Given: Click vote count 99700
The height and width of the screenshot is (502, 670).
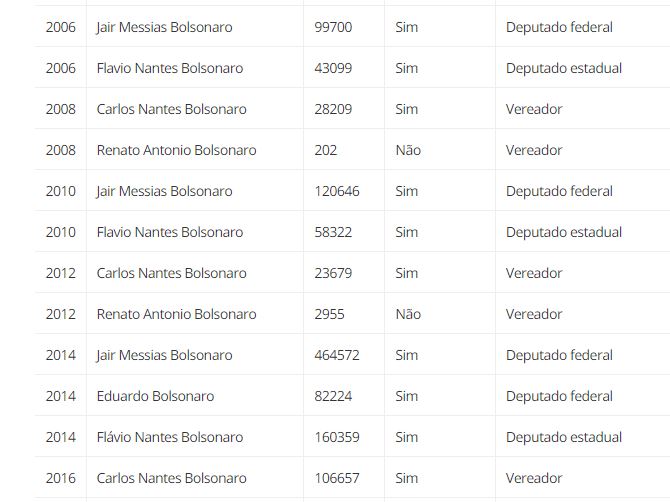Looking at the screenshot, I should coord(333,27).
